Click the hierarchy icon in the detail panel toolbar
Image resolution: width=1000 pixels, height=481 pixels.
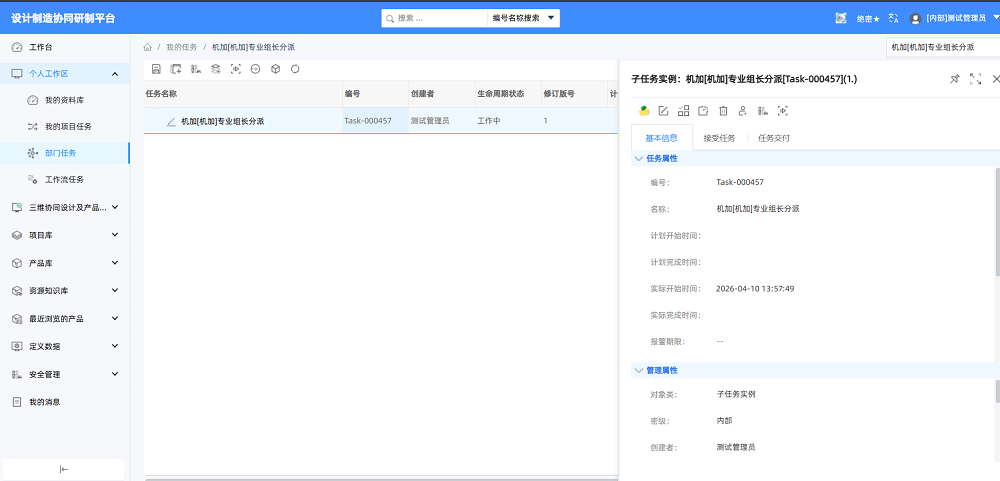click(763, 111)
